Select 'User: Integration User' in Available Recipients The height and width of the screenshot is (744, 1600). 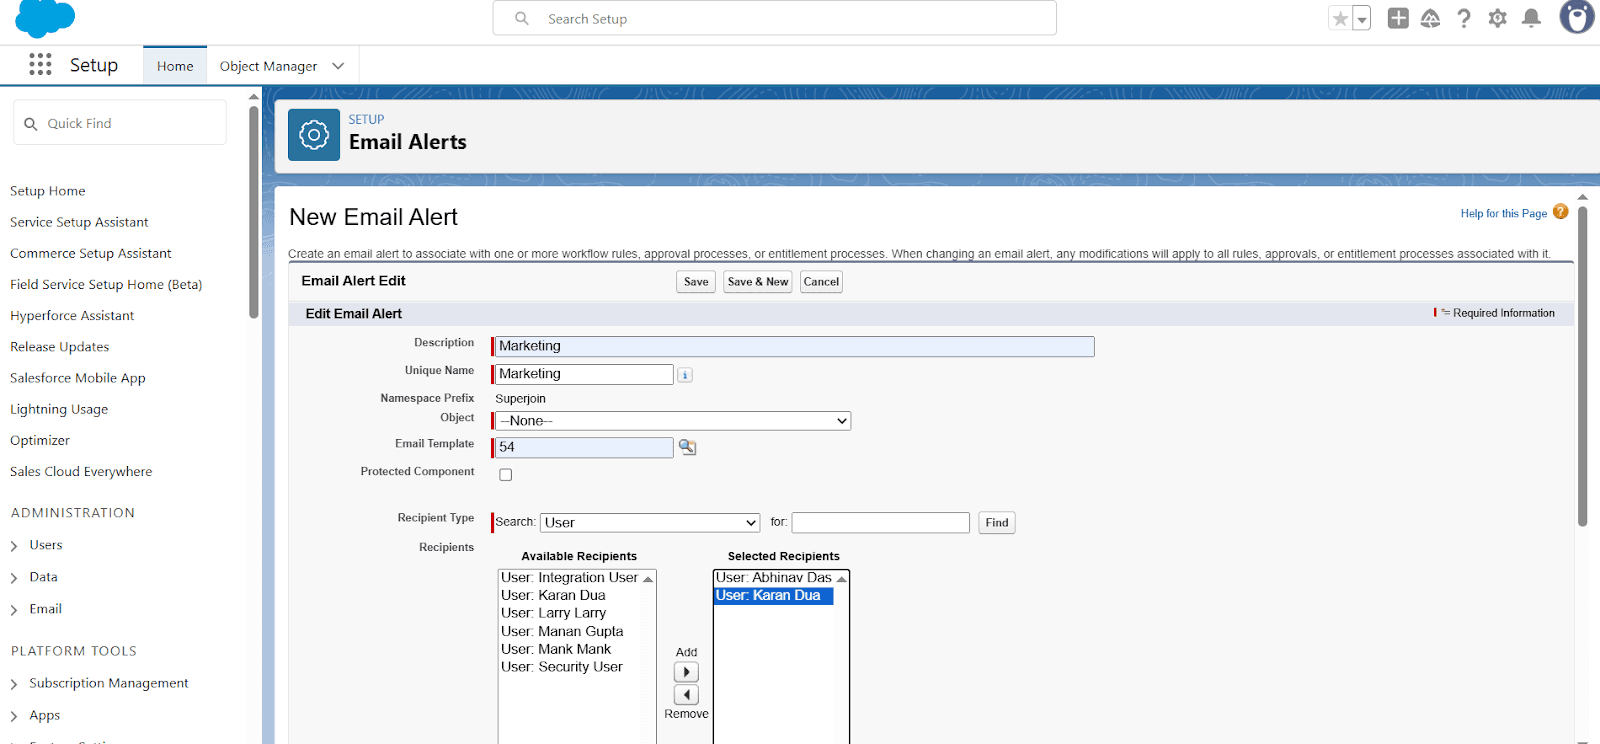(570, 578)
